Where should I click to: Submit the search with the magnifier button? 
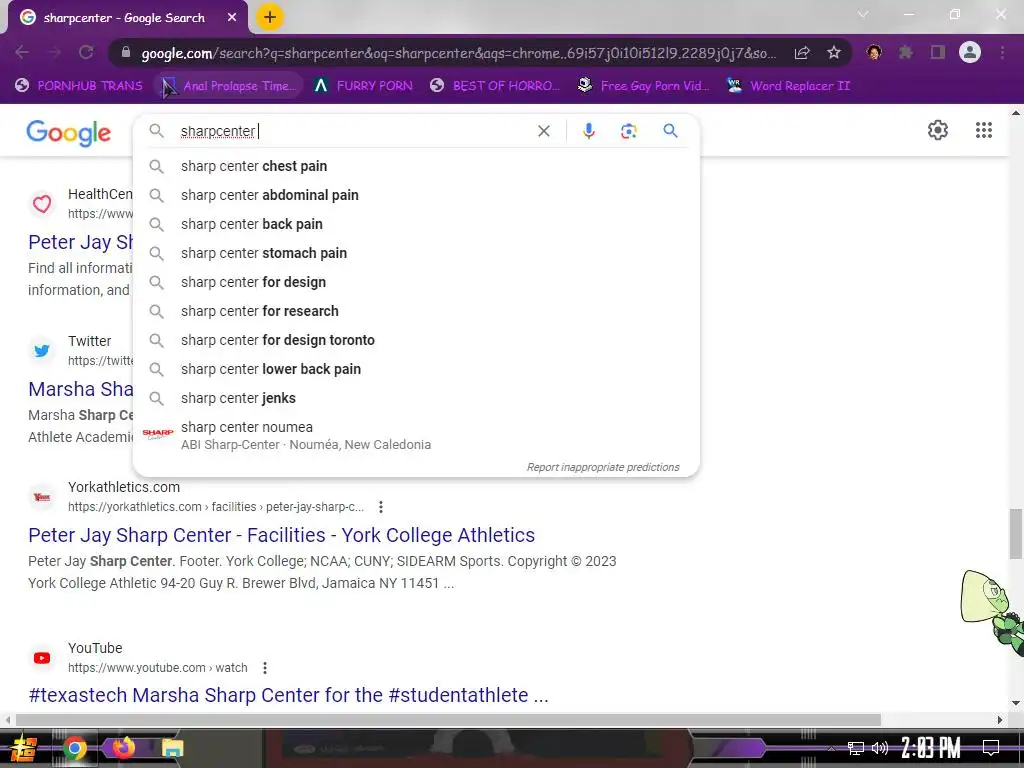[x=670, y=131]
